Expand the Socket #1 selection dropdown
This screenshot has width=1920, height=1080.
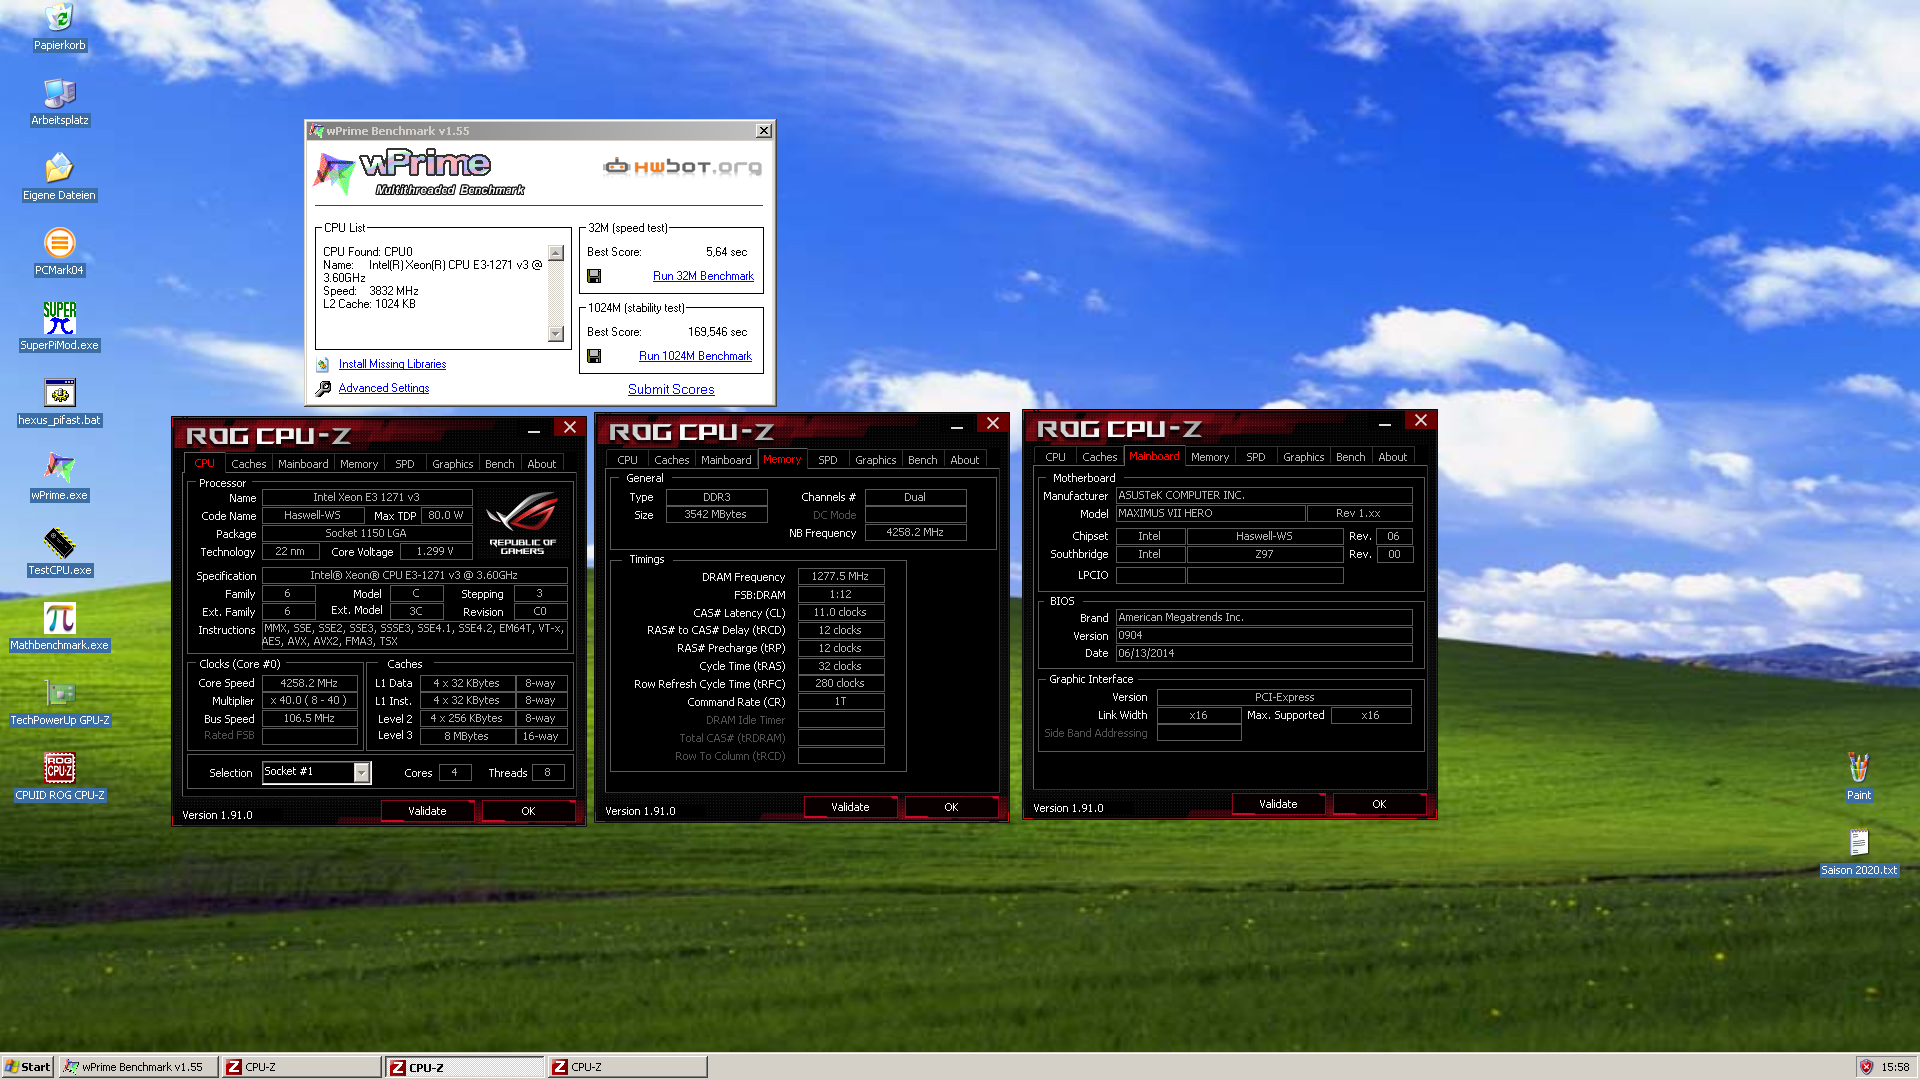(362, 772)
